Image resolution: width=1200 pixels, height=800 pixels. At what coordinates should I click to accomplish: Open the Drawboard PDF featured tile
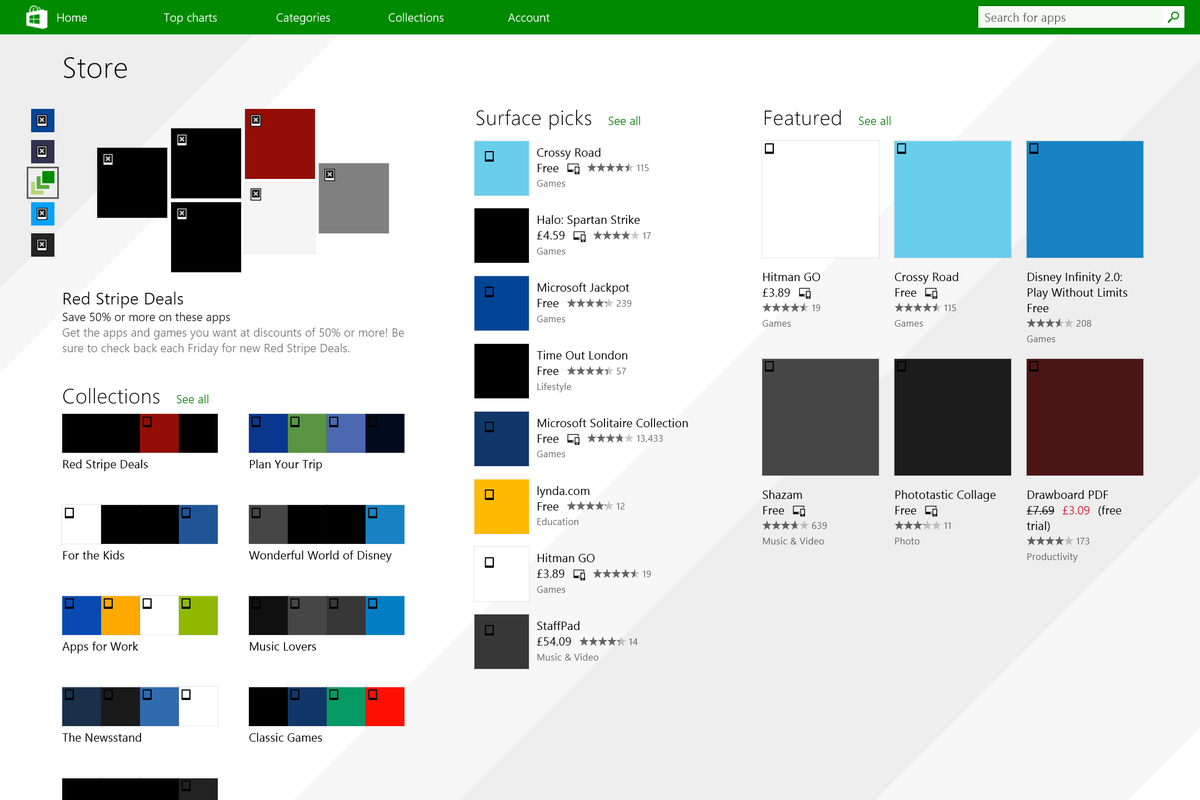(x=1085, y=417)
